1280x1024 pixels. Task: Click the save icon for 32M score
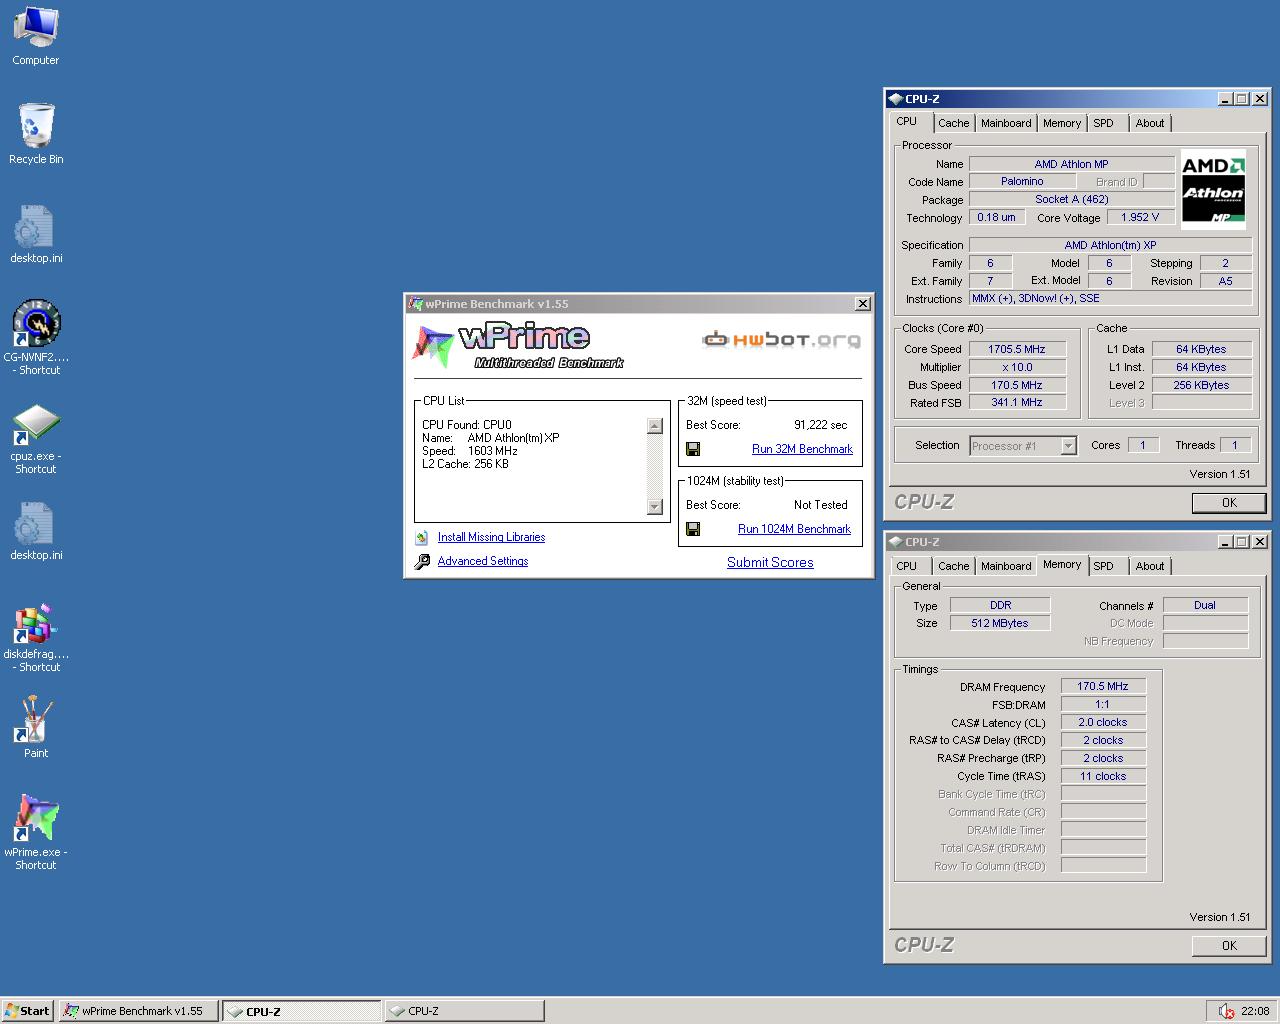pos(693,449)
